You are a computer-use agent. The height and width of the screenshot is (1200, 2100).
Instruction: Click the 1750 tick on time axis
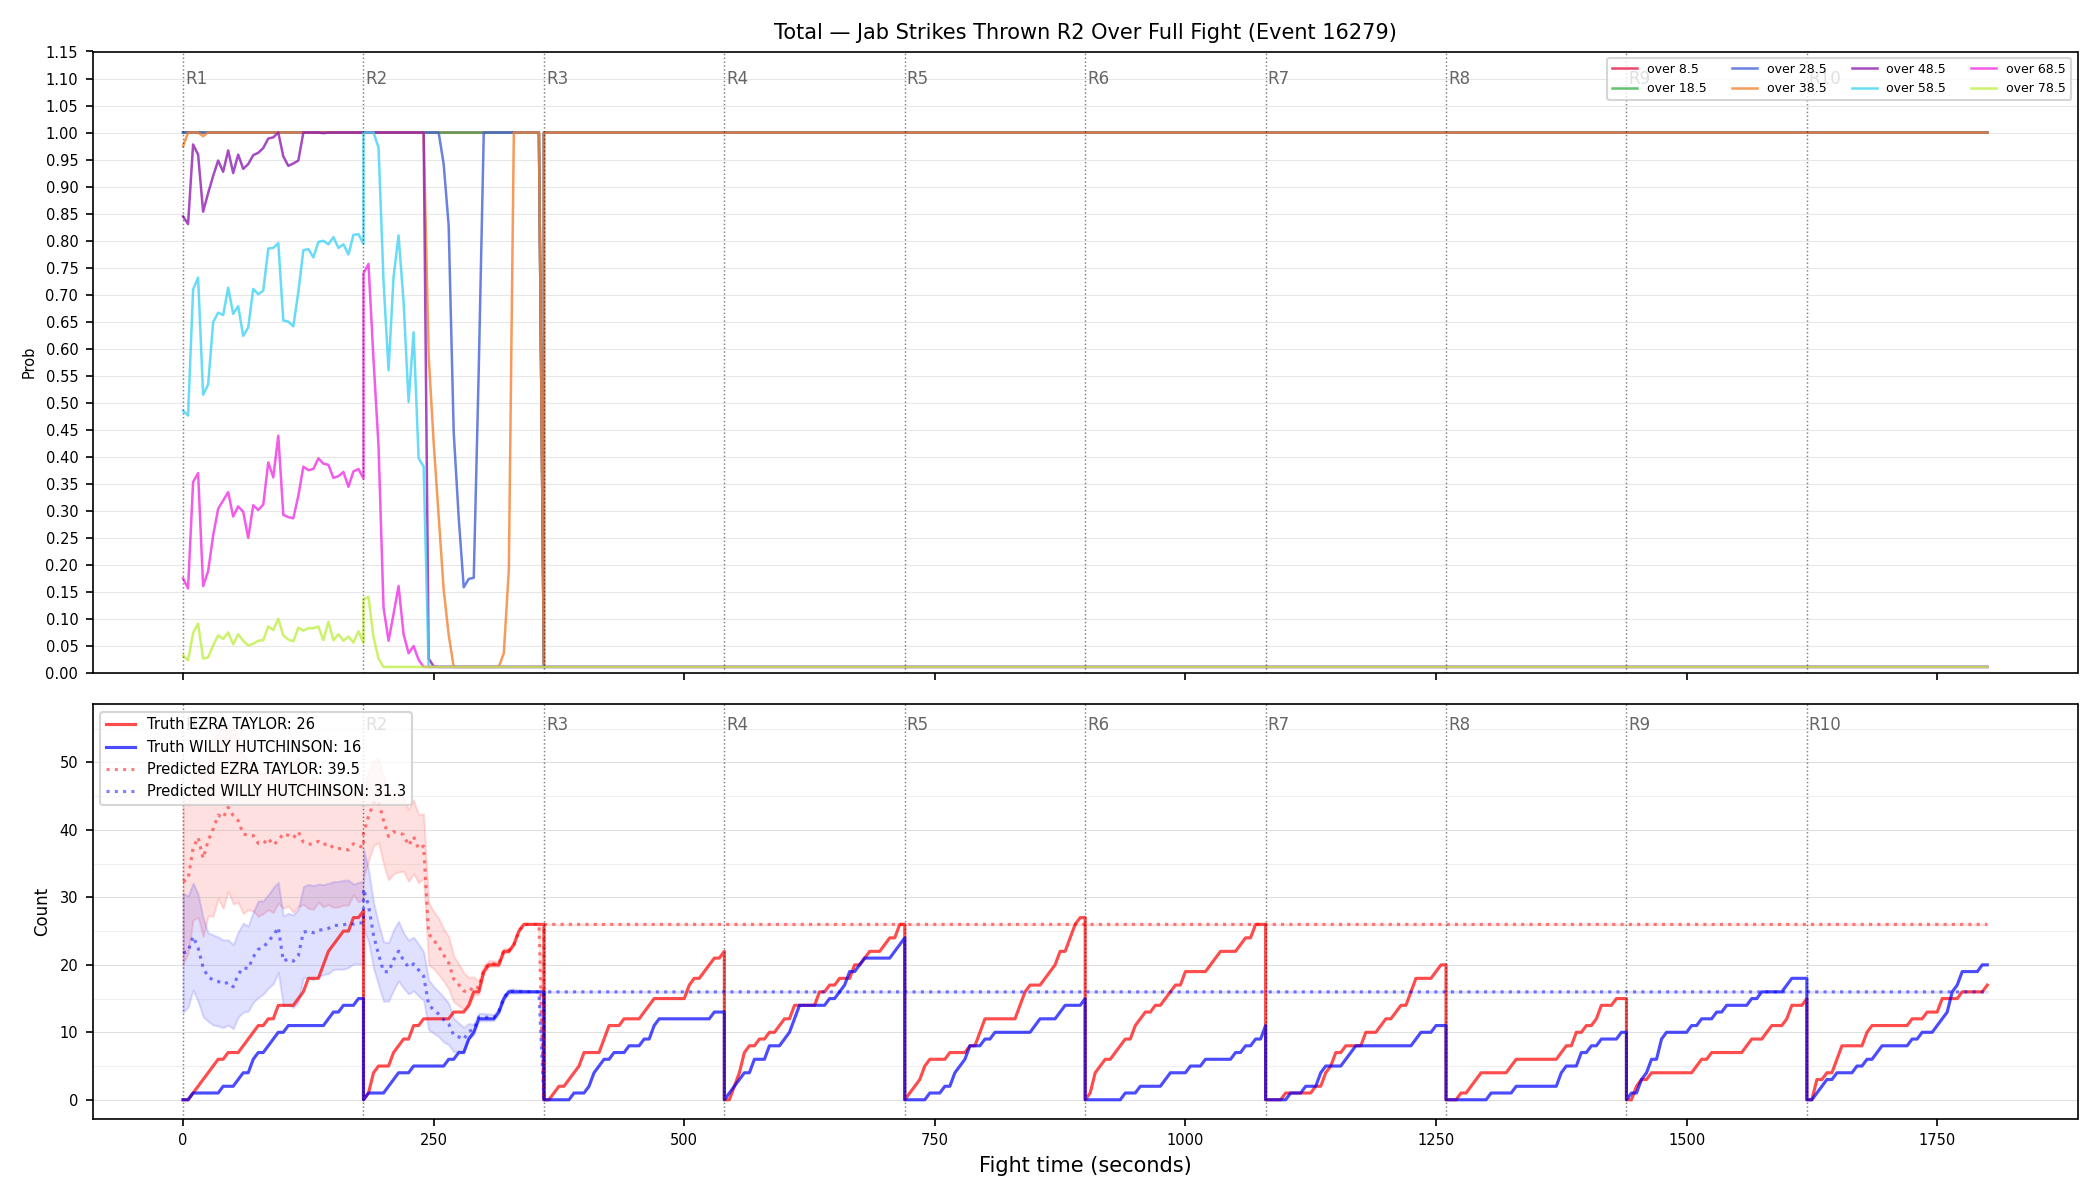point(1937,1139)
